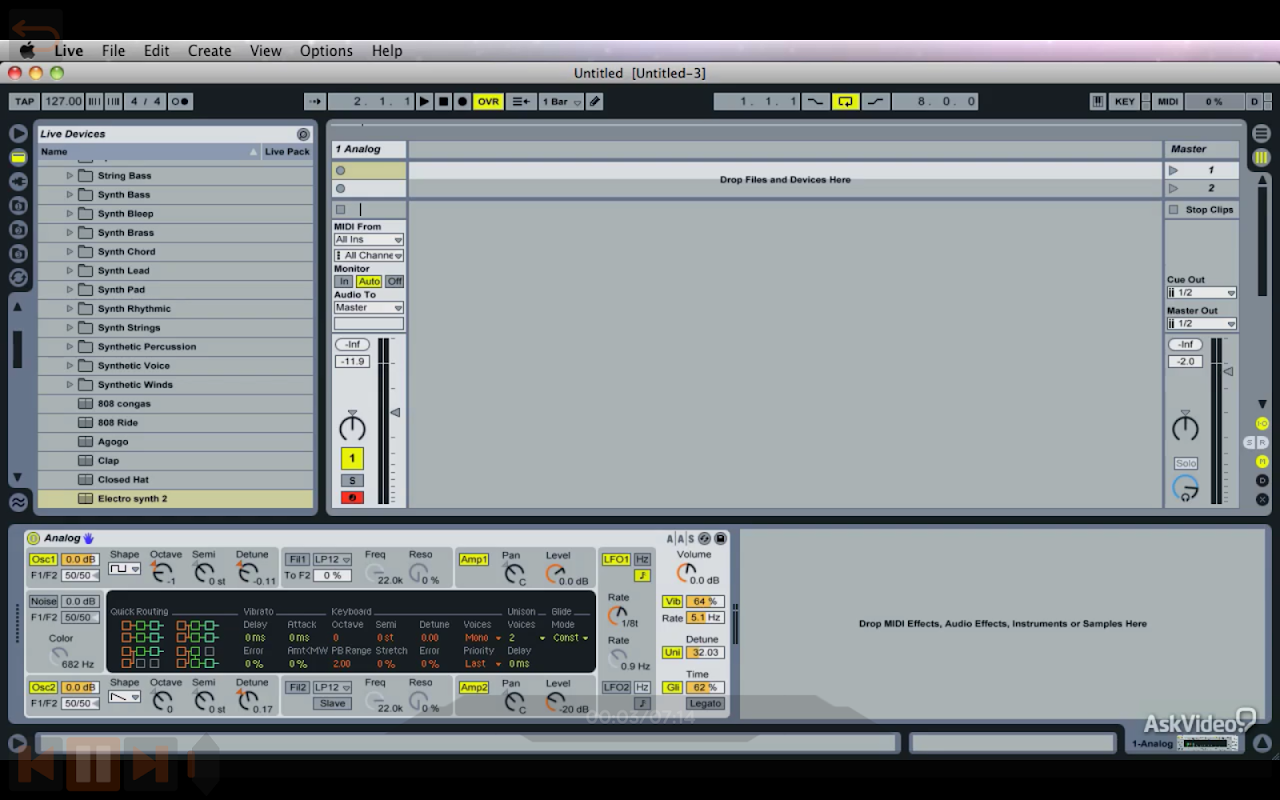This screenshot has height=800, width=1280.
Task: Open MIDI From All Ins dropdown
Action: point(369,240)
